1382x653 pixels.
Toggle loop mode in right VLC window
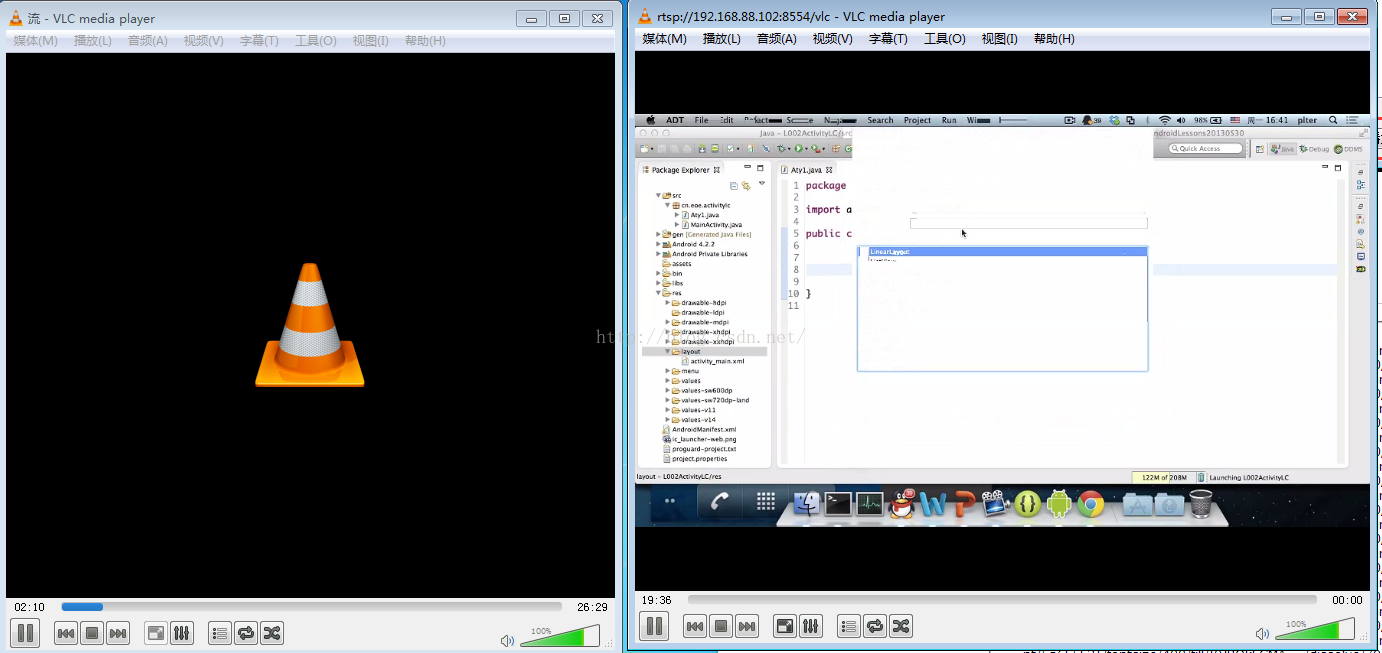[x=875, y=626]
